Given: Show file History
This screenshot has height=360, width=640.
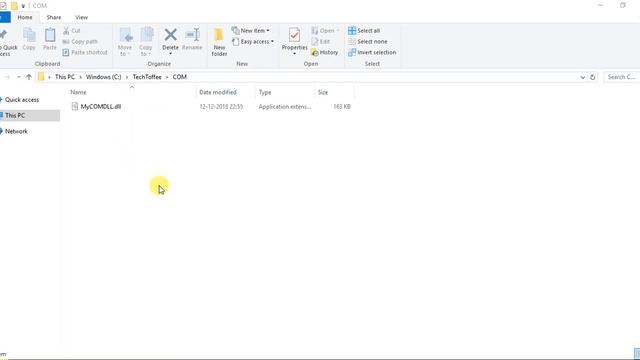Looking at the screenshot, I should 324,52.
